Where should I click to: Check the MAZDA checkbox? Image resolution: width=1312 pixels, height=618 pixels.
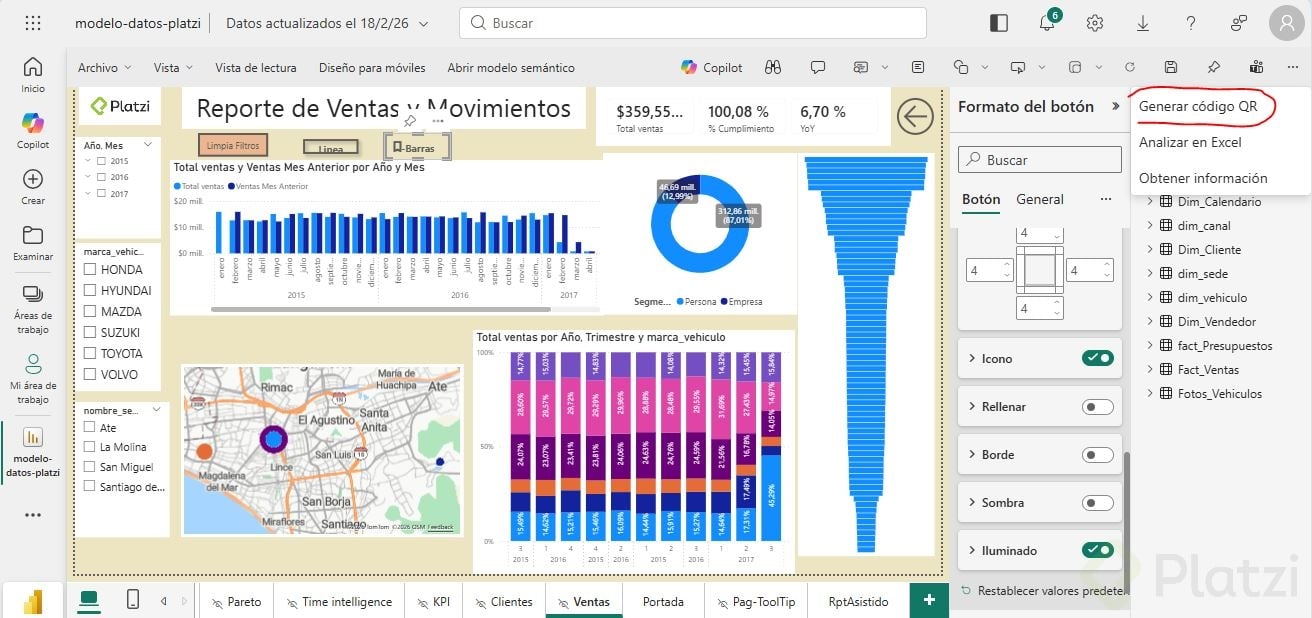click(x=90, y=311)
